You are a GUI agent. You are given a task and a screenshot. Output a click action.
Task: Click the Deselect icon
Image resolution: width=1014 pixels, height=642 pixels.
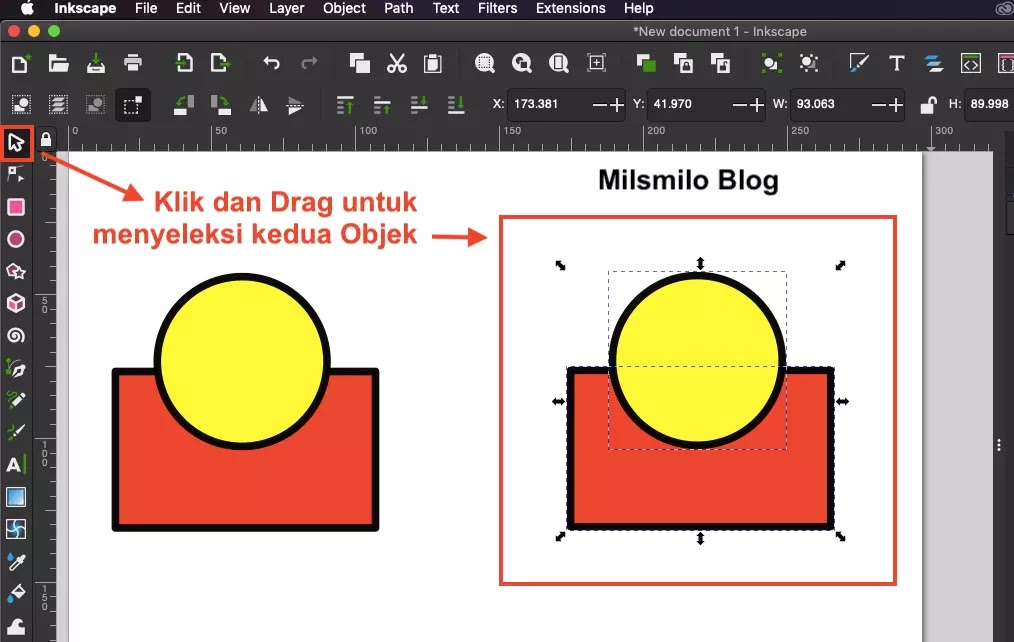click(x=95, y=105)
